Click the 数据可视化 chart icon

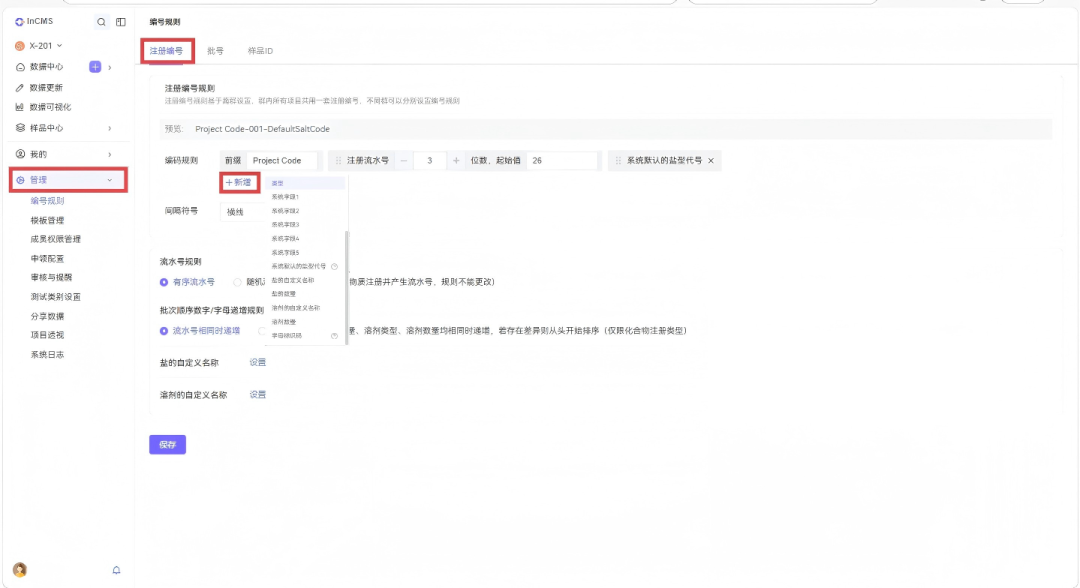pyautogui.click(x=19, y=107)
